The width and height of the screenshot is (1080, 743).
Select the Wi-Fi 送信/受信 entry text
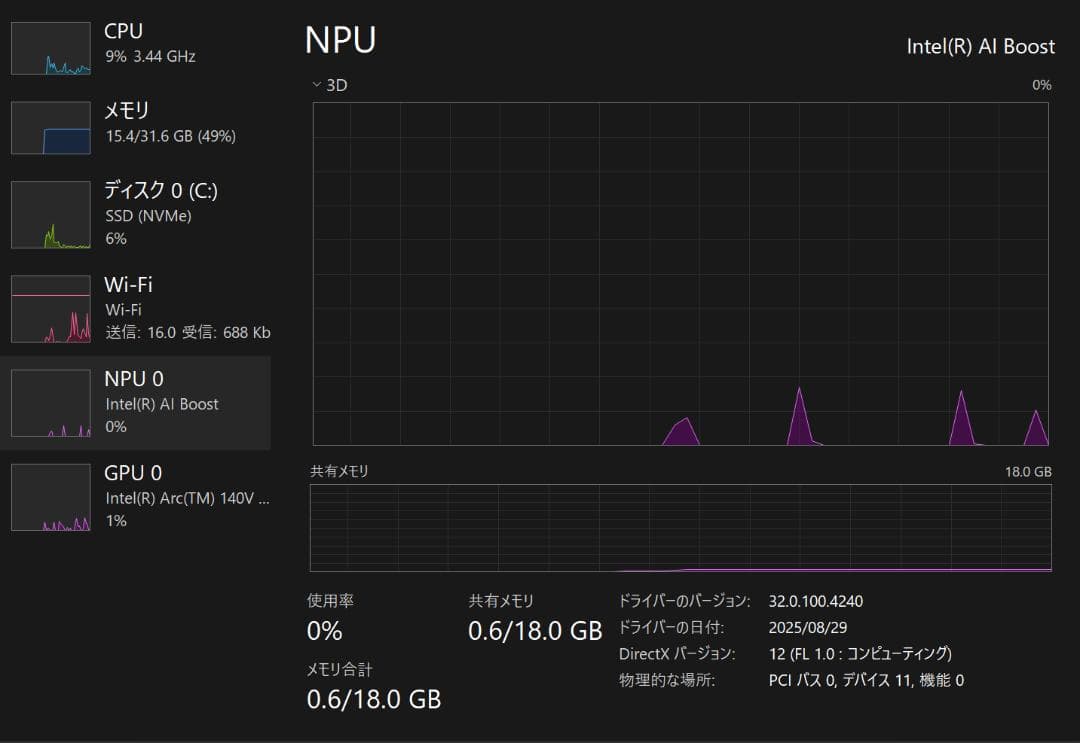click(x=187, y=332)
